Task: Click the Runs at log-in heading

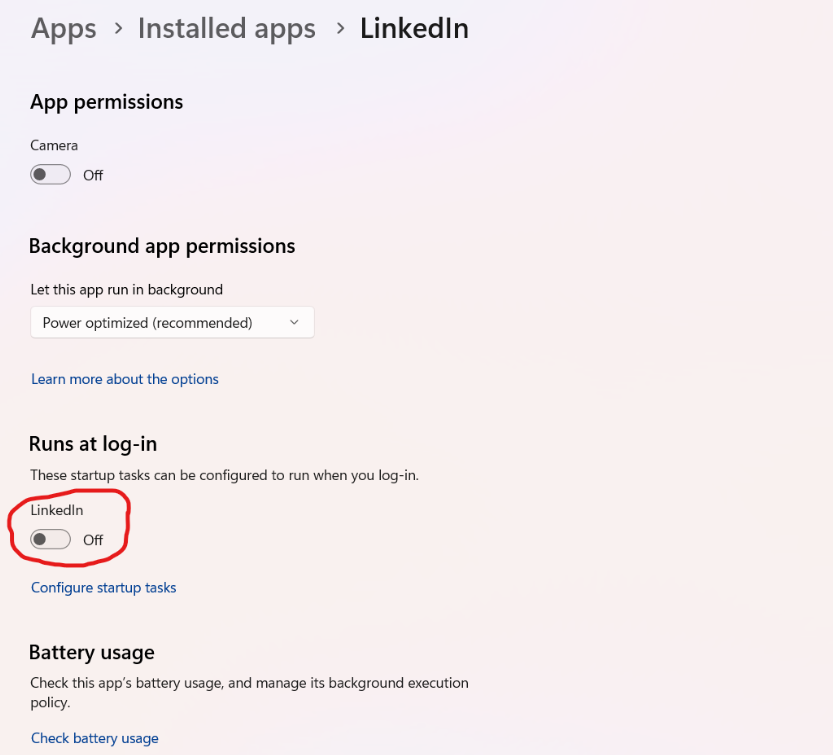Action: click(93, 443)
